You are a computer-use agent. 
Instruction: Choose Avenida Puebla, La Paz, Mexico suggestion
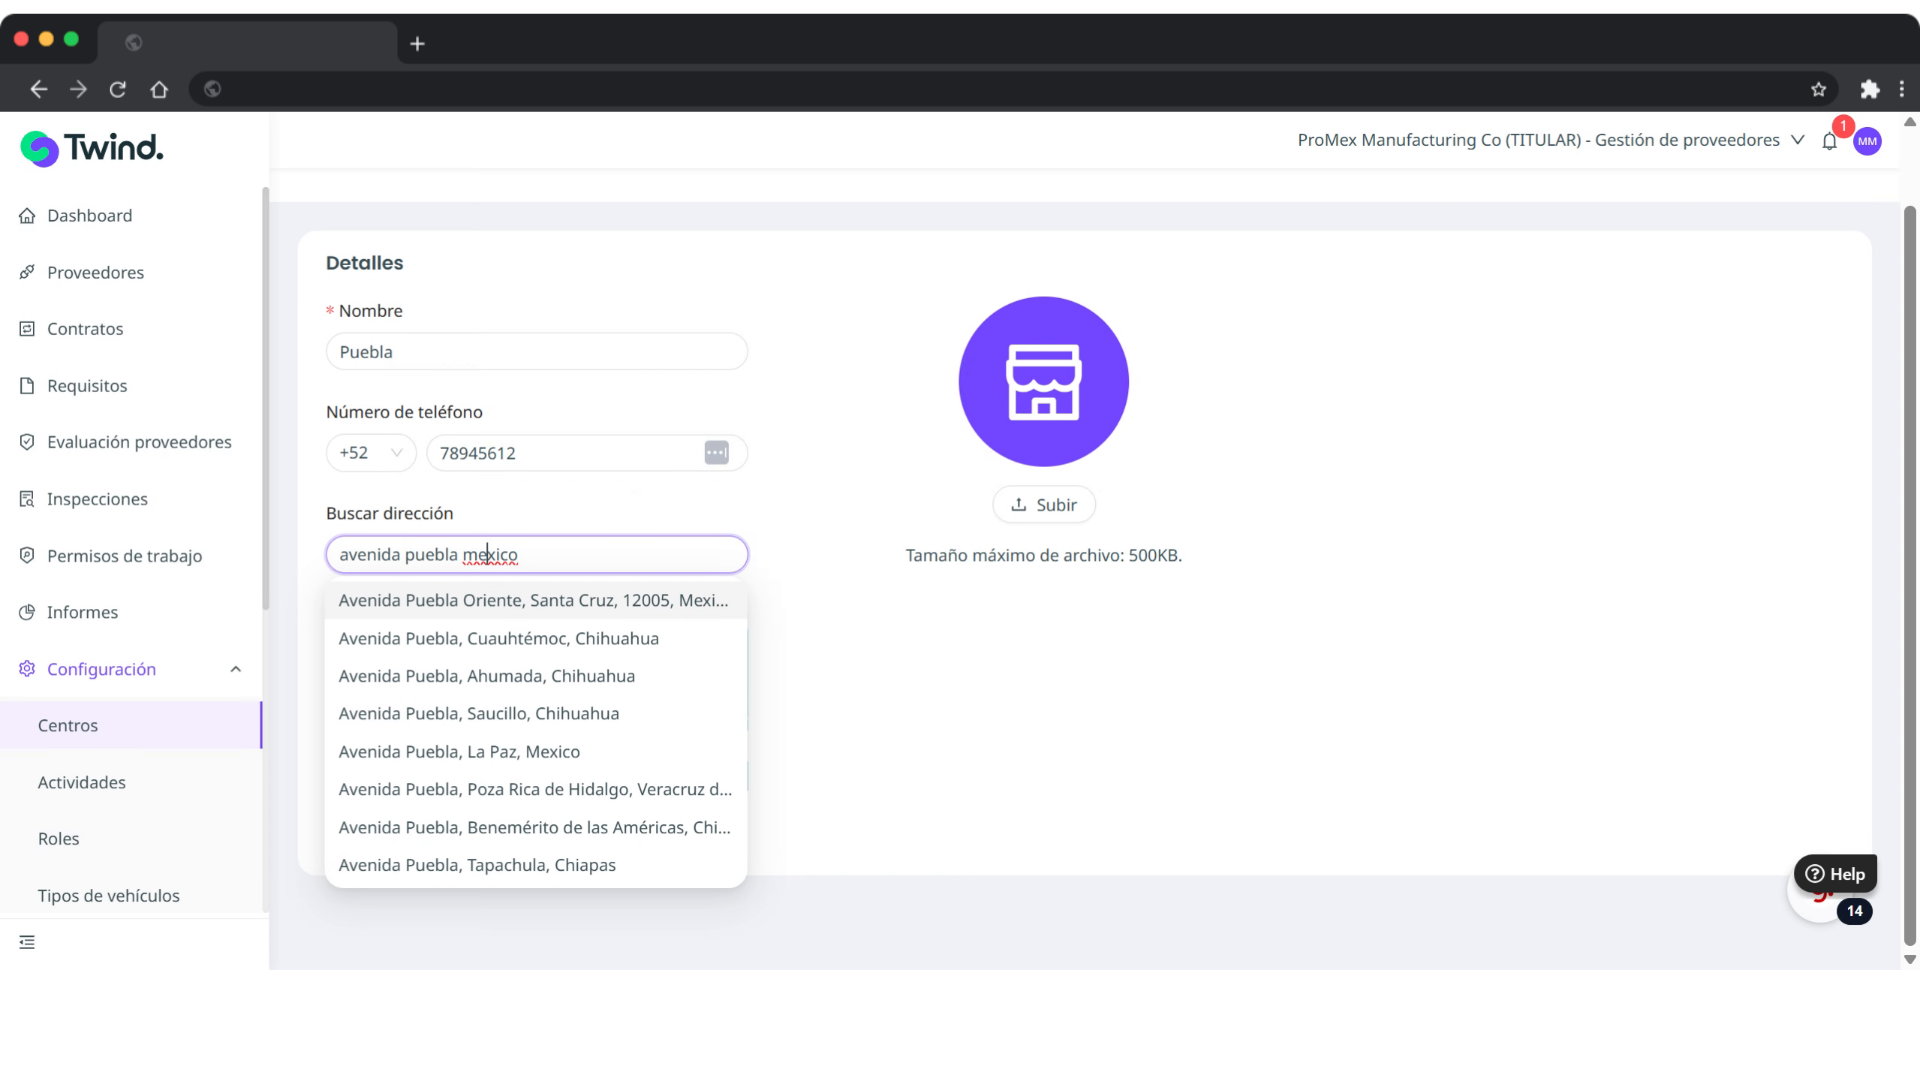(459, 752)
